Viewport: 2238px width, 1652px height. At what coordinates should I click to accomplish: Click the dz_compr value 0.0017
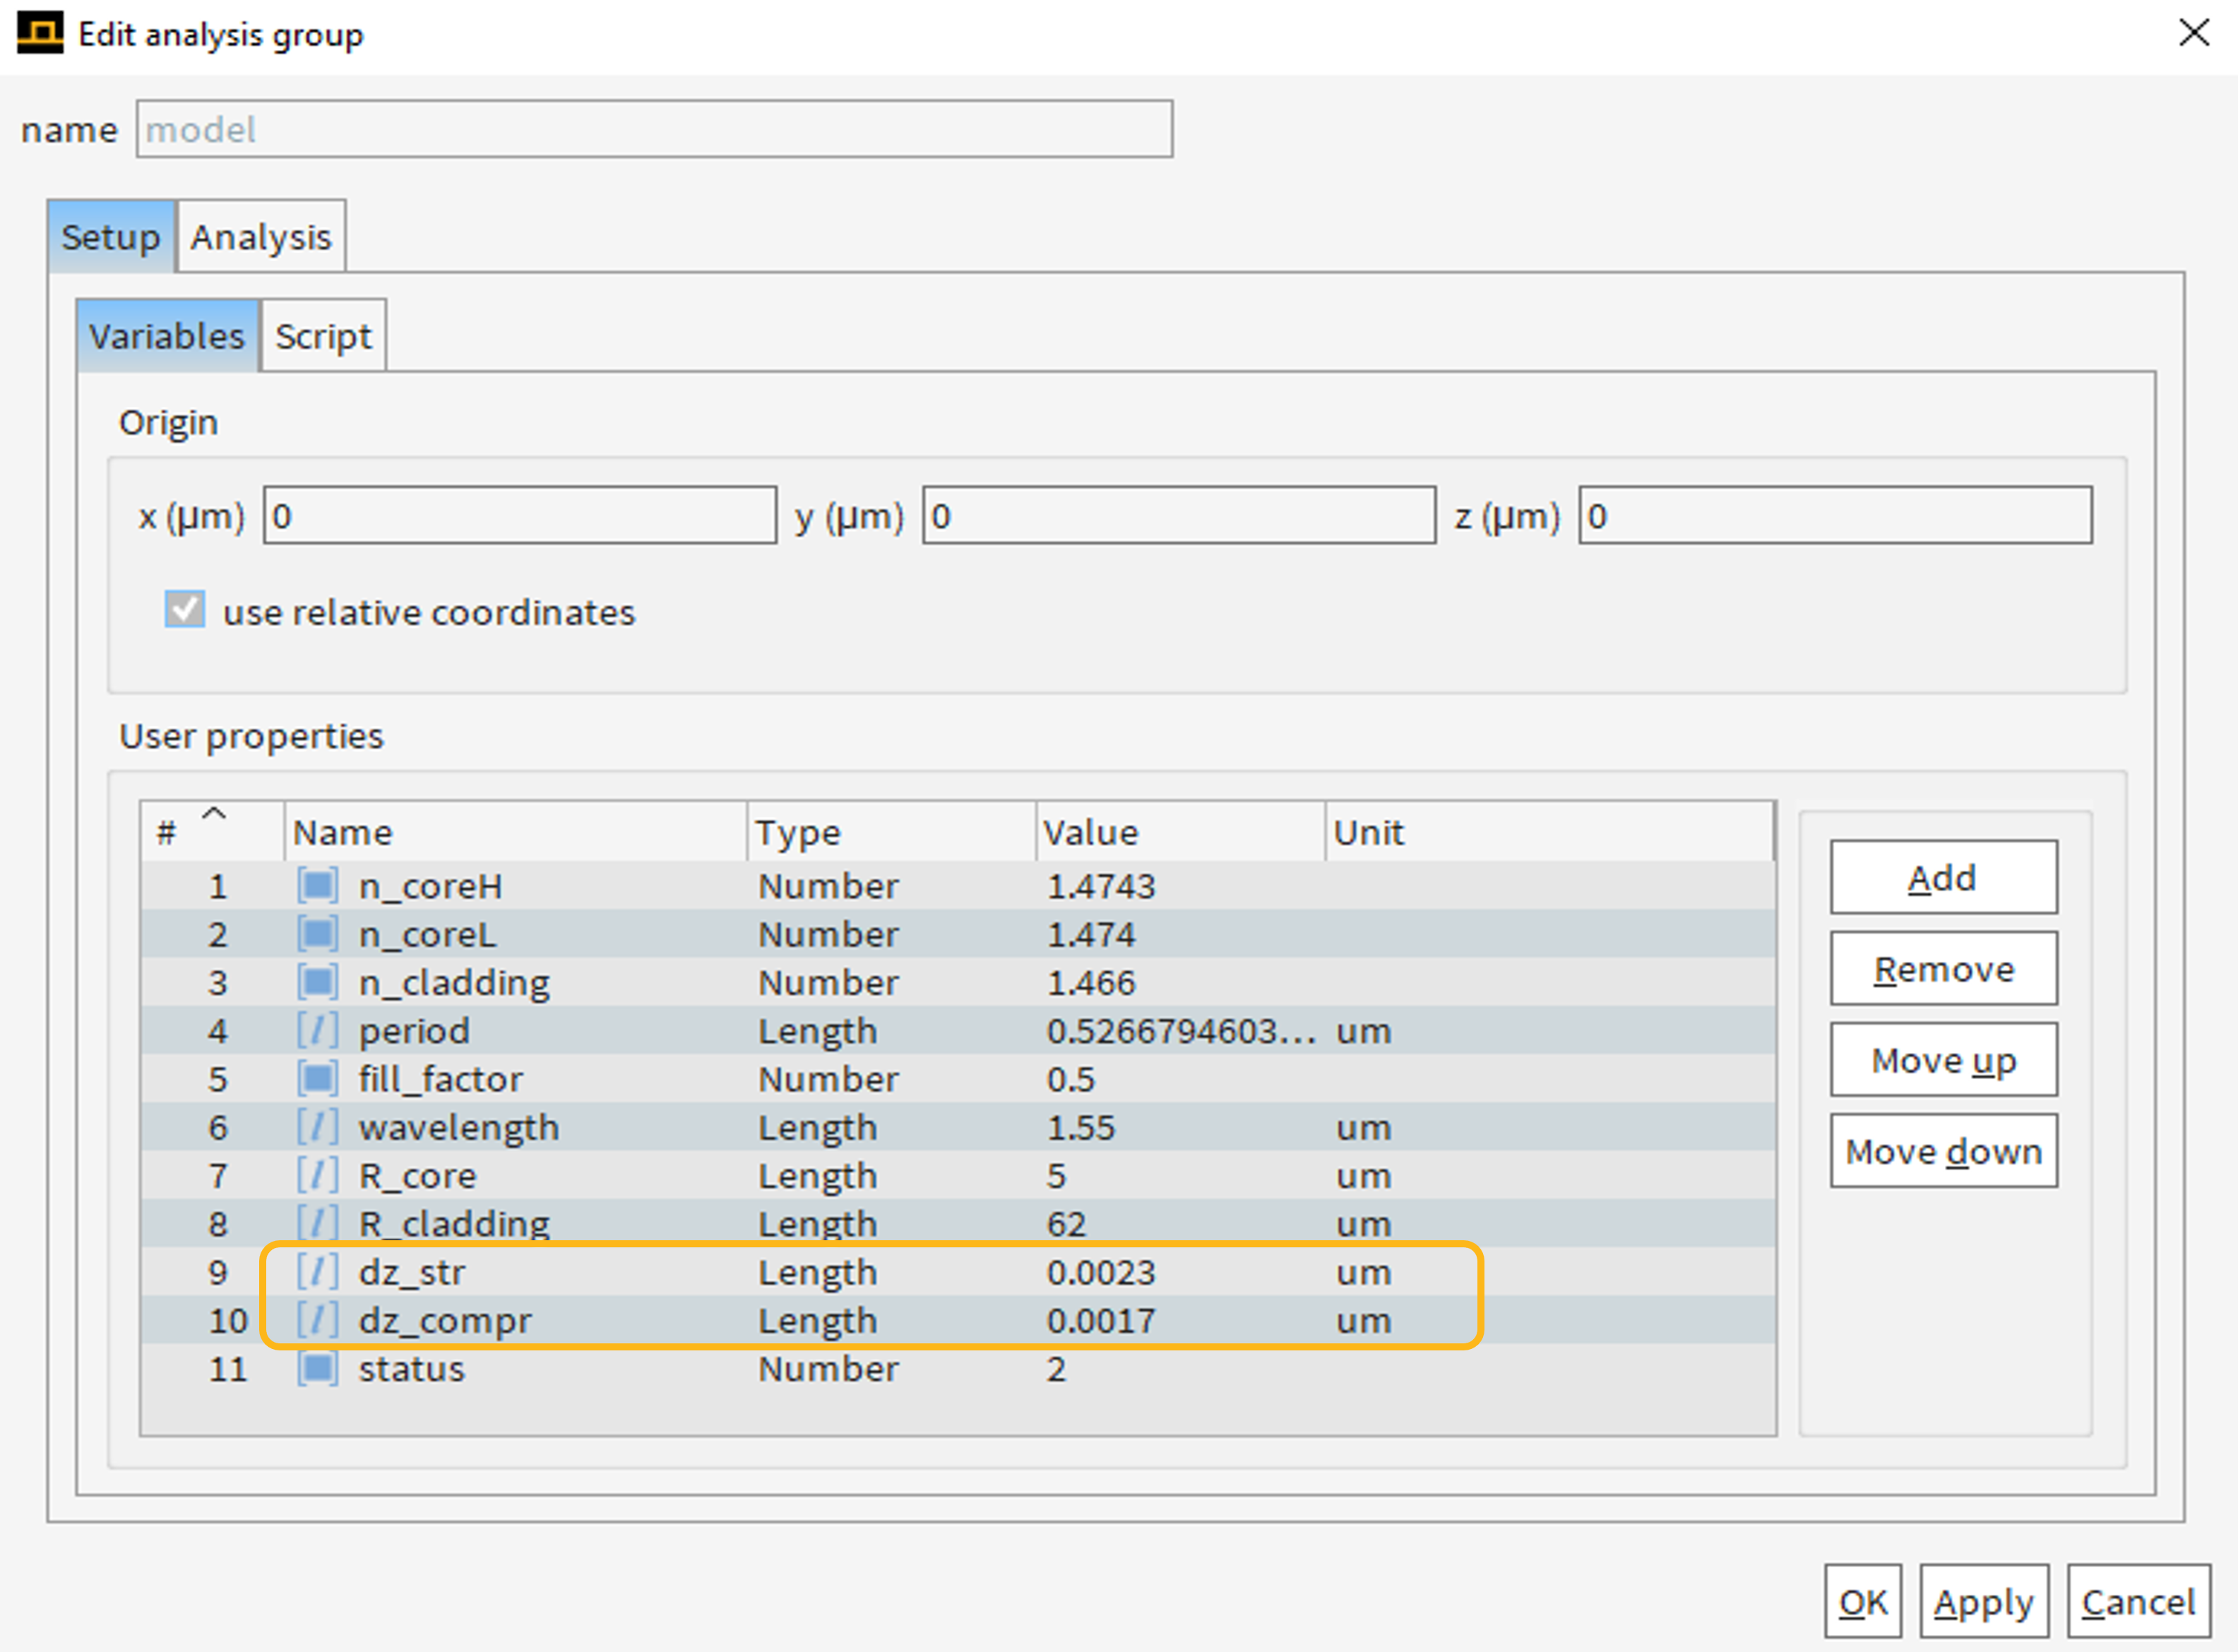[x=1101, y=1320]
